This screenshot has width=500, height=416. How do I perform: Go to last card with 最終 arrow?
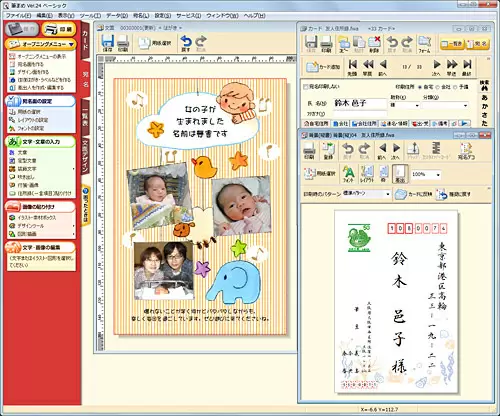tap(467, 67)
